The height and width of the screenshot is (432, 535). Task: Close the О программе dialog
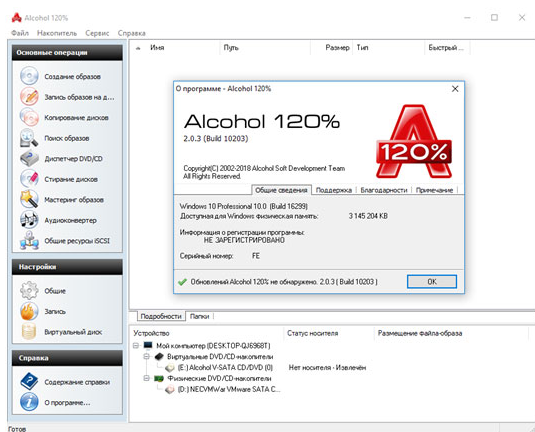point(455,89)
